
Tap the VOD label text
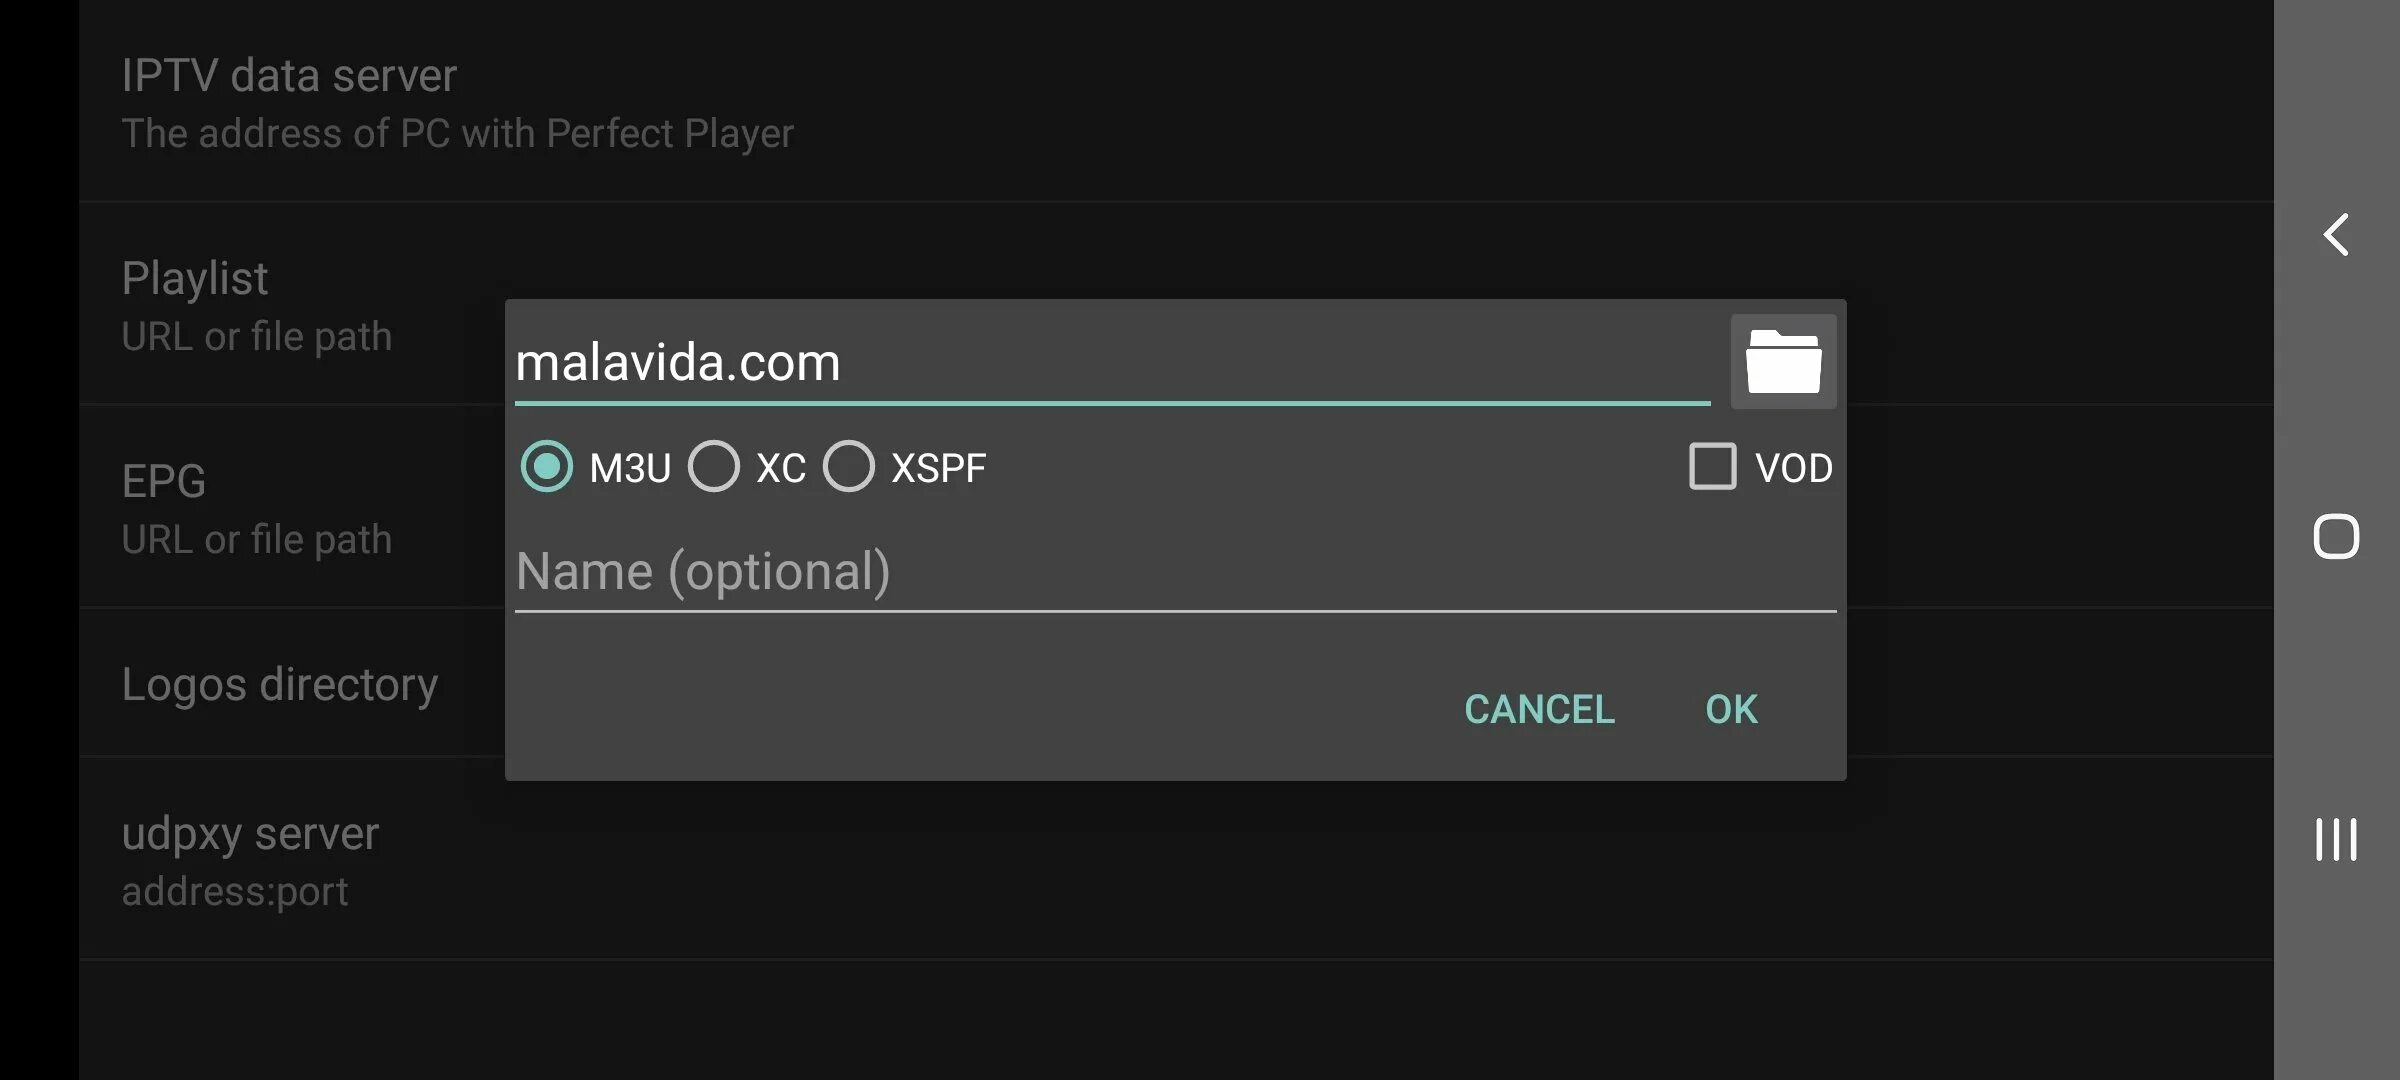(1793, 468)
